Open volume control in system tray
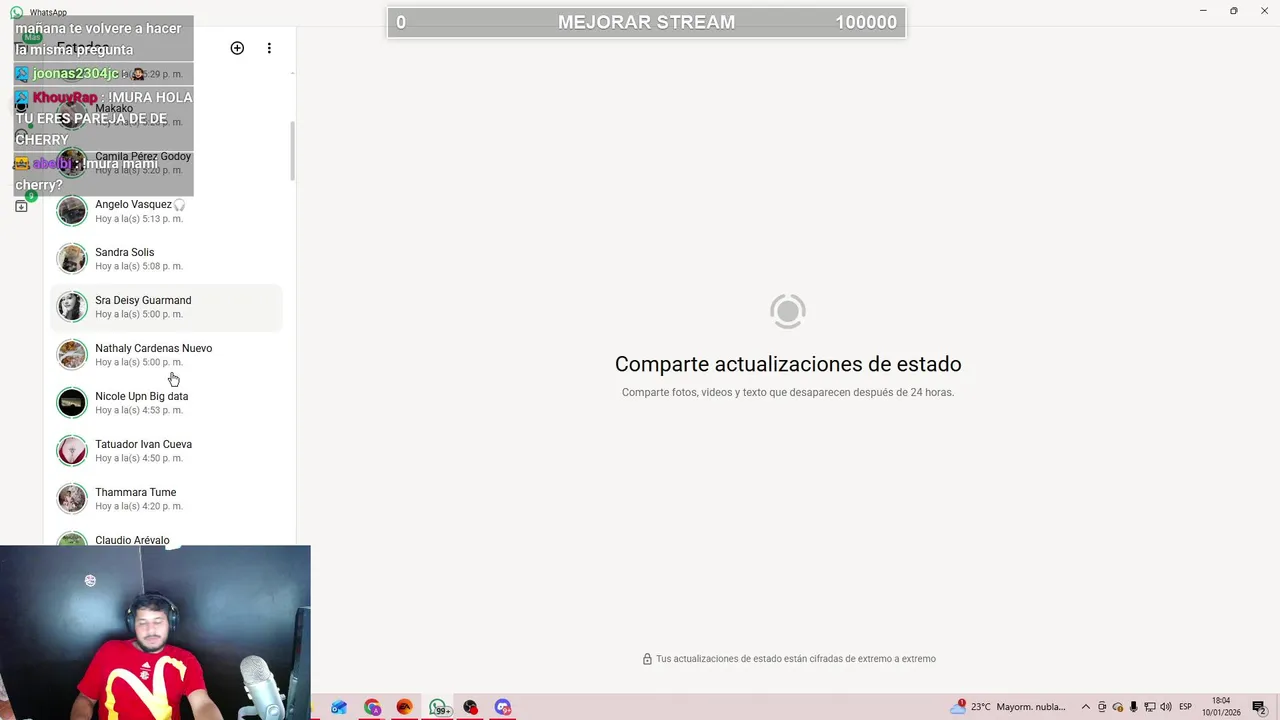The image size is (1280, 720). click(1166, 707)
